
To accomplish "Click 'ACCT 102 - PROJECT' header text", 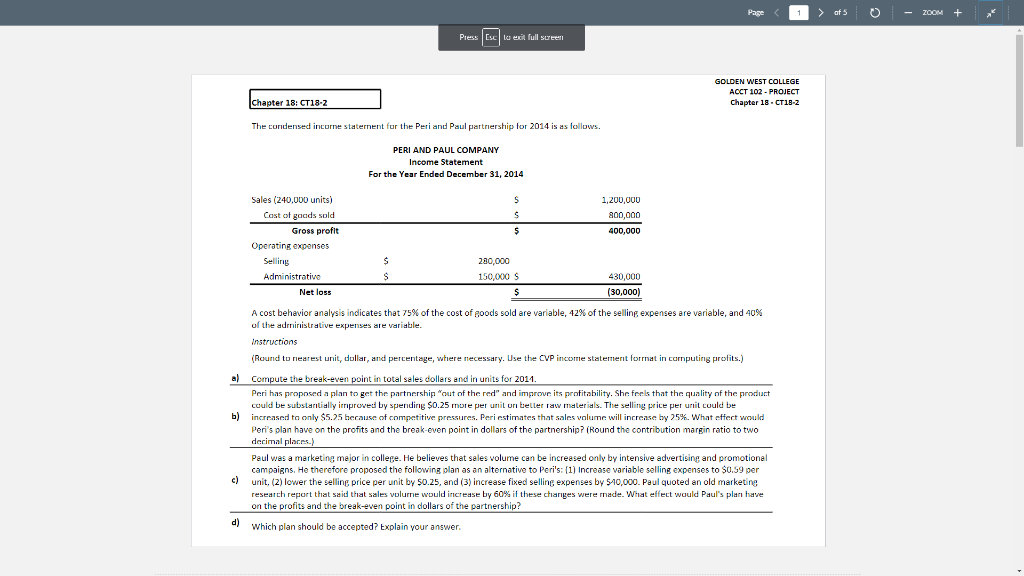I will (x=764, y=92).
